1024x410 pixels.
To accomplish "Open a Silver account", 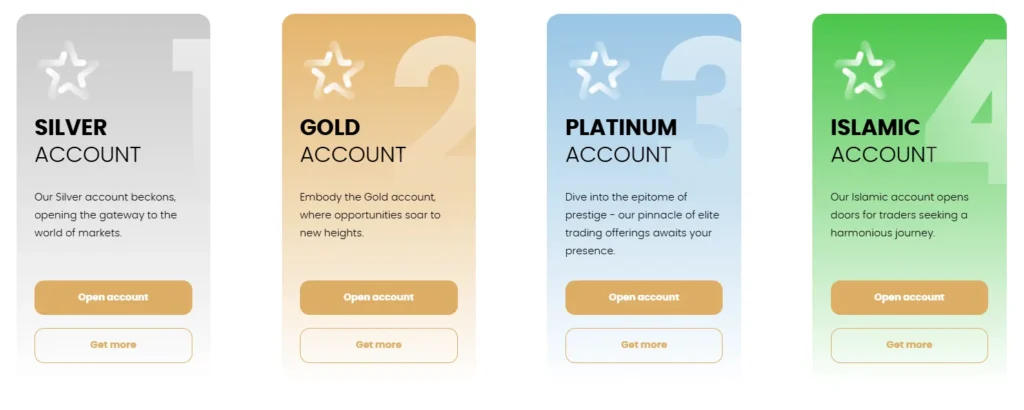I will tap(113, 297).
